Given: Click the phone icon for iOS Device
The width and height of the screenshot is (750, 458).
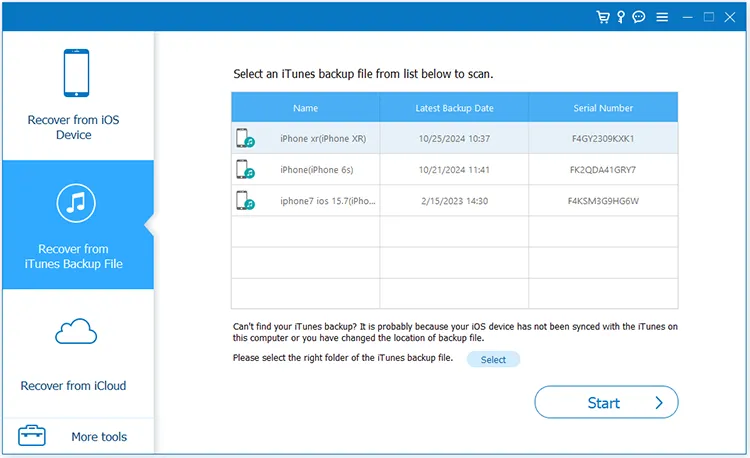Looking at the screenshot, I should 76,73.
